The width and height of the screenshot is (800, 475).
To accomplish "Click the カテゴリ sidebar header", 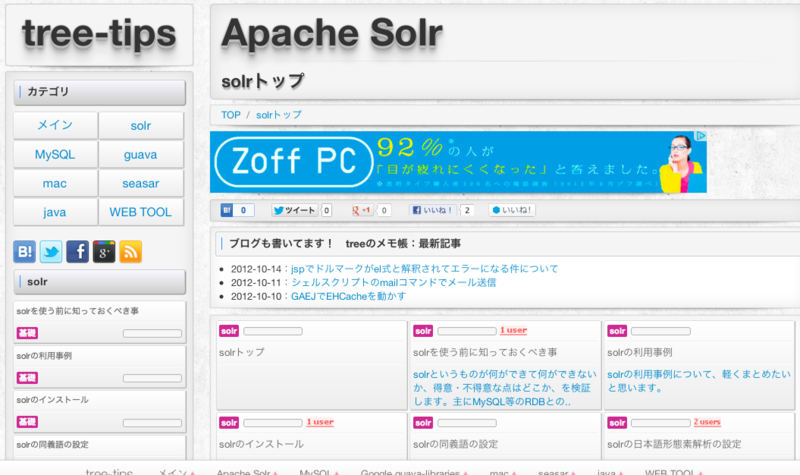I will [99, 92].
